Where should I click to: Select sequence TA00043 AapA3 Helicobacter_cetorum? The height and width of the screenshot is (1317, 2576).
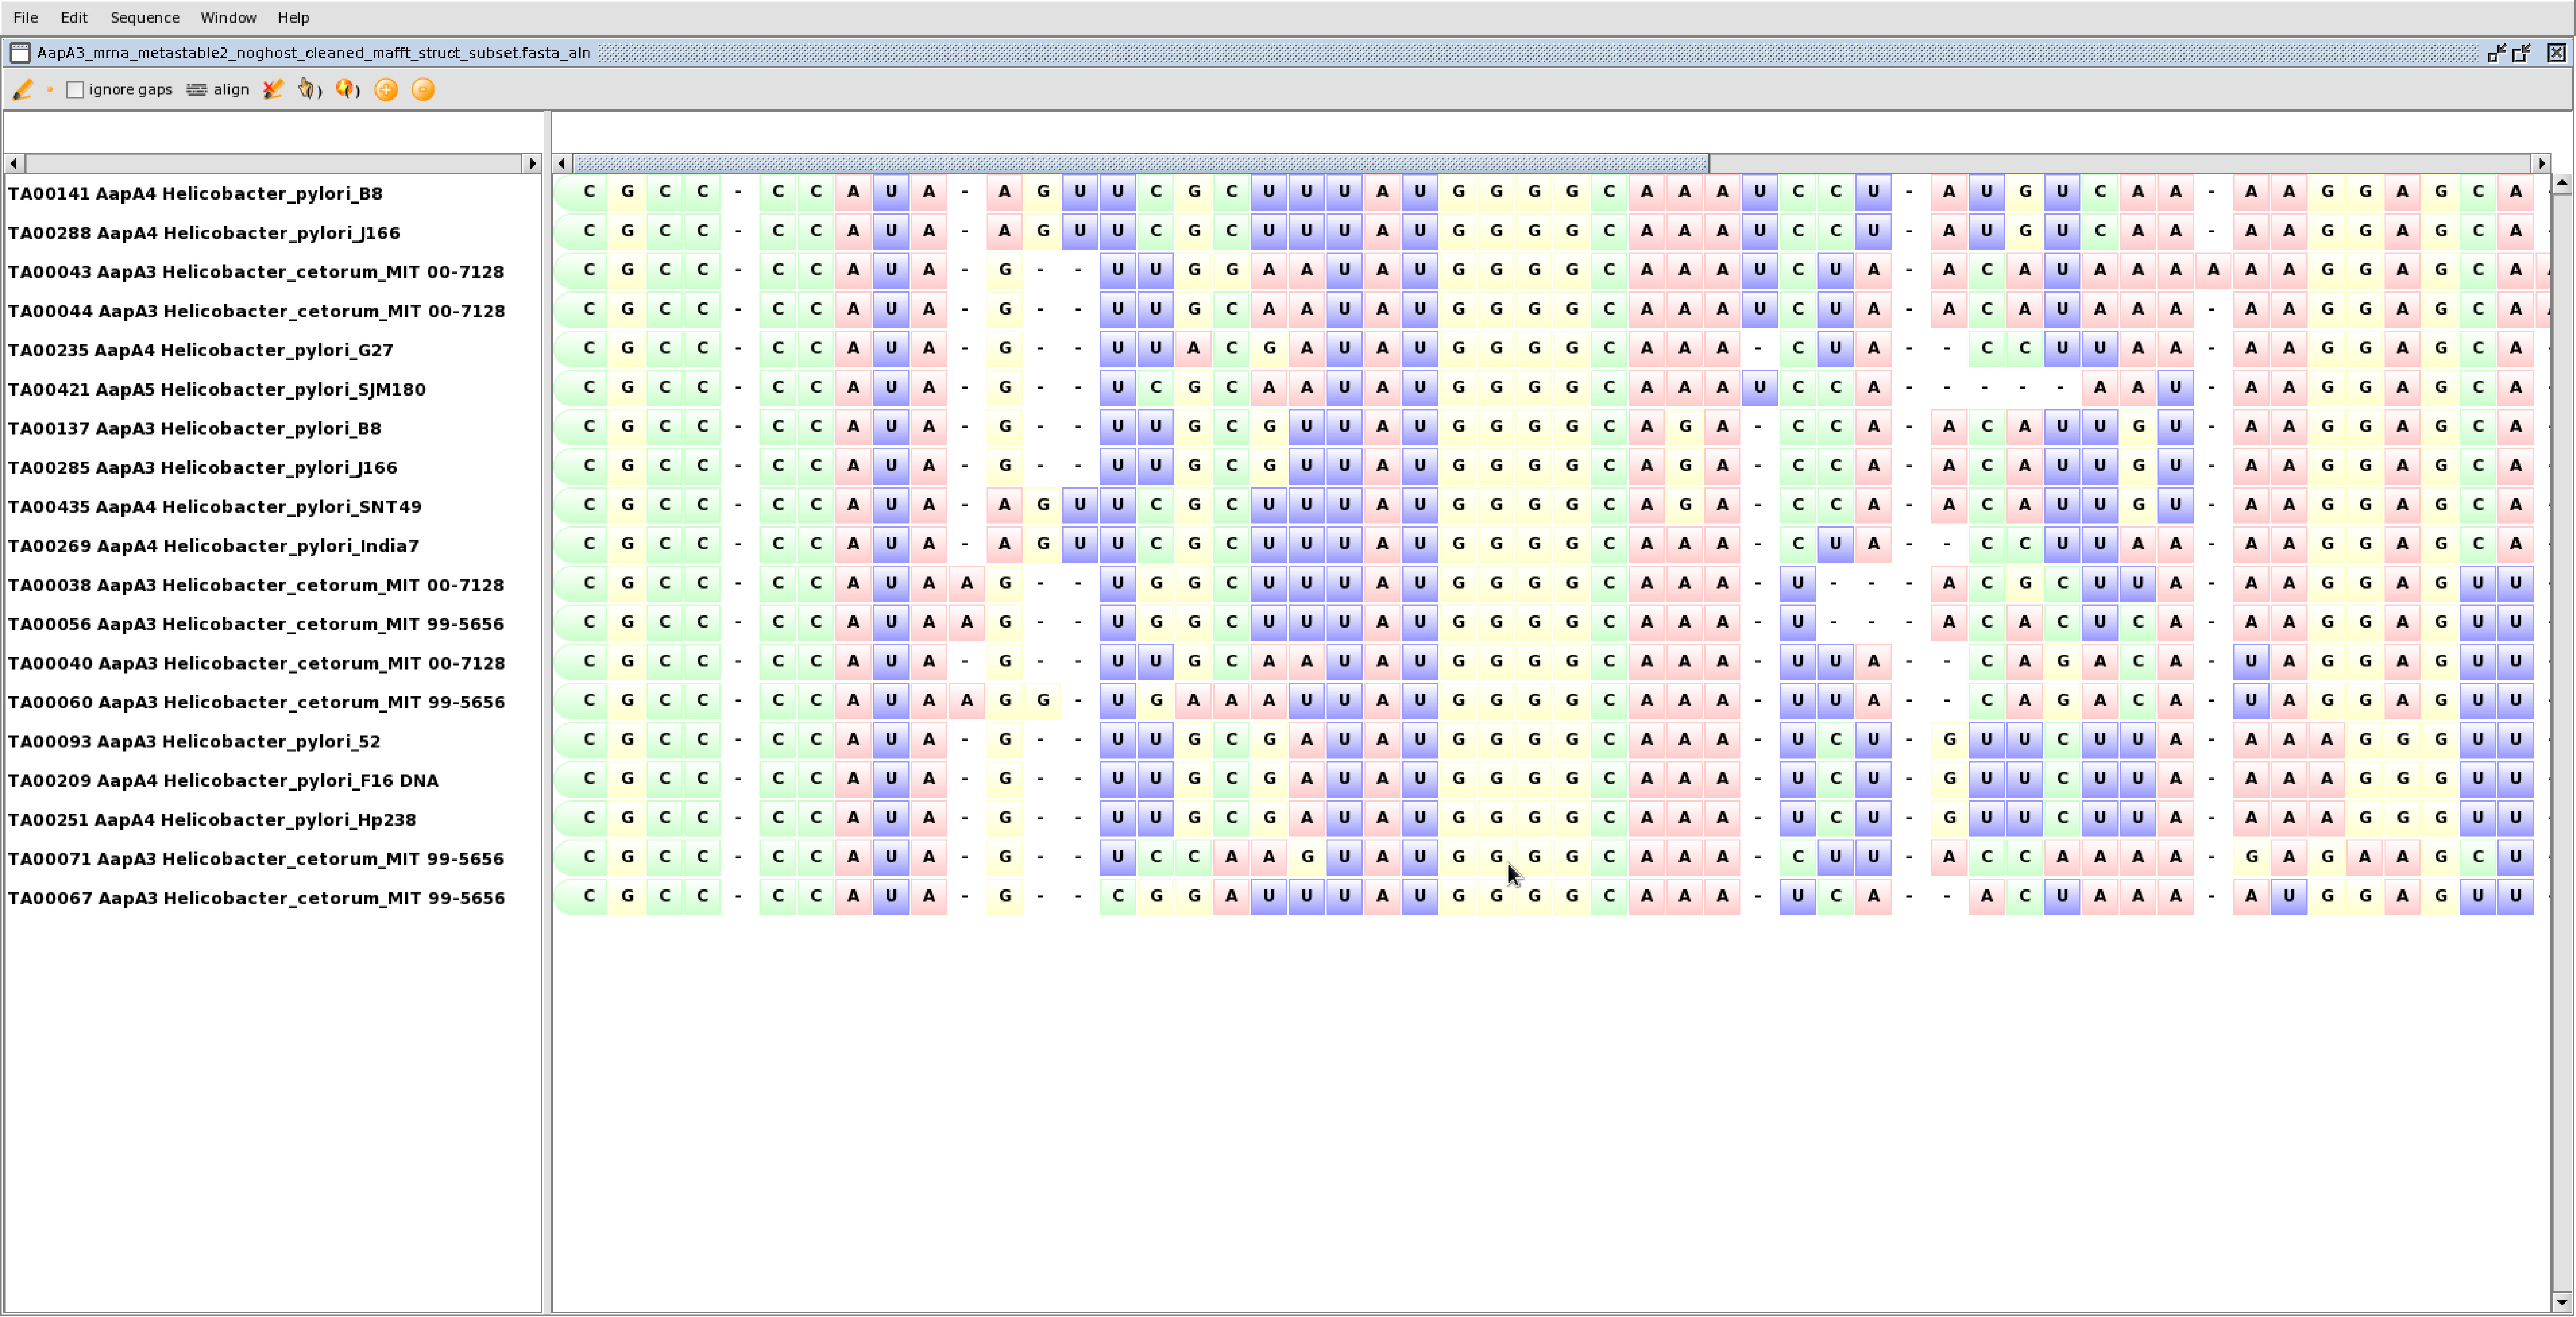[256, 272]
